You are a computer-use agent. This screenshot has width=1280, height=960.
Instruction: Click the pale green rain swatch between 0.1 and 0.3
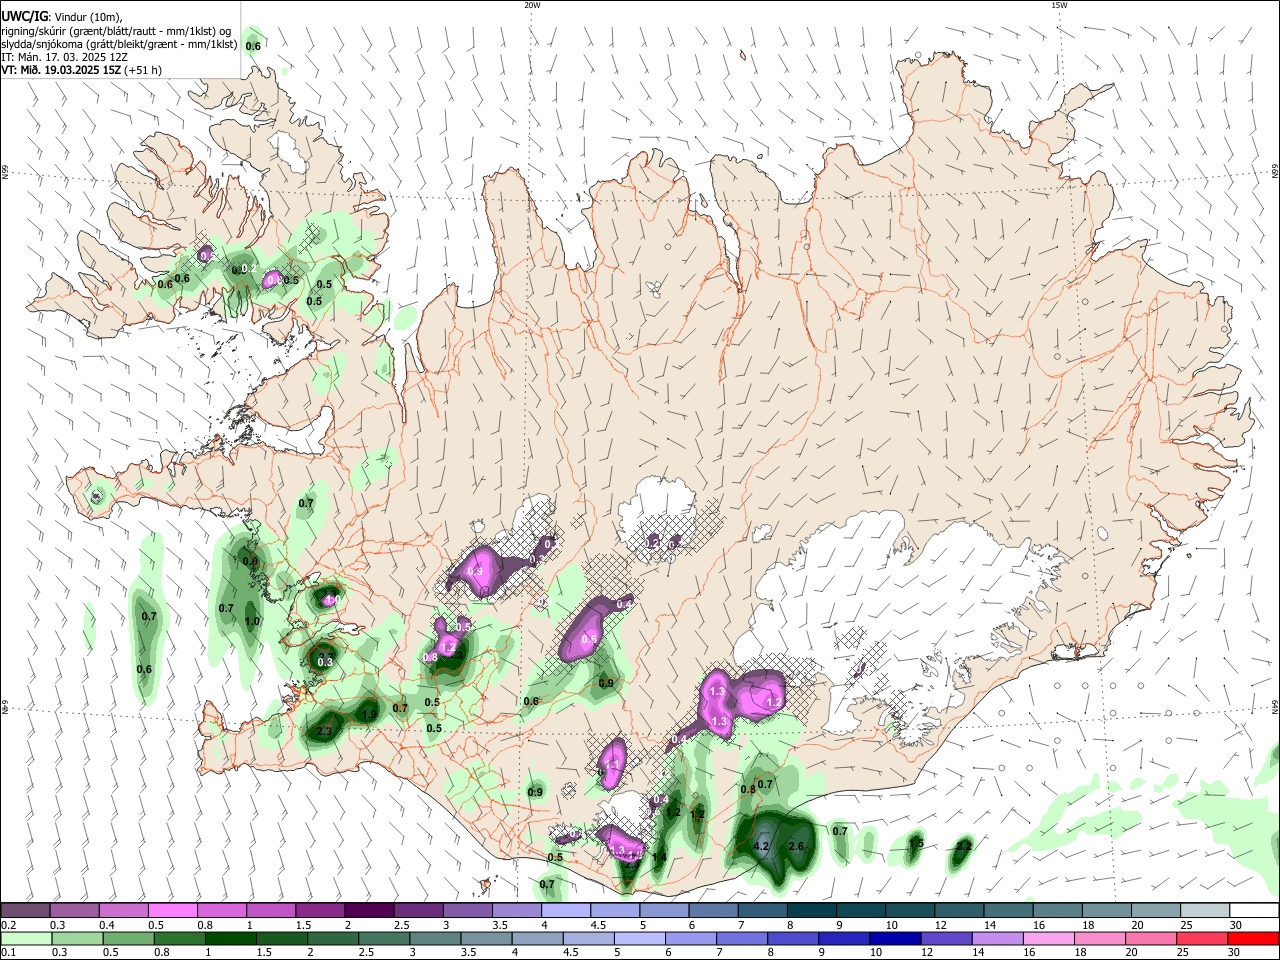tap(25, 938)
